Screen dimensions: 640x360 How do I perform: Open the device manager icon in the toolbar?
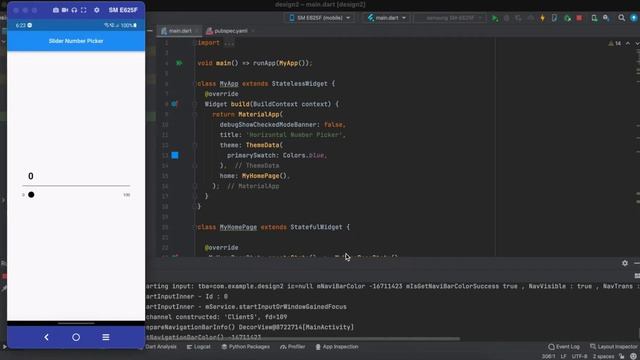[594, 18]
